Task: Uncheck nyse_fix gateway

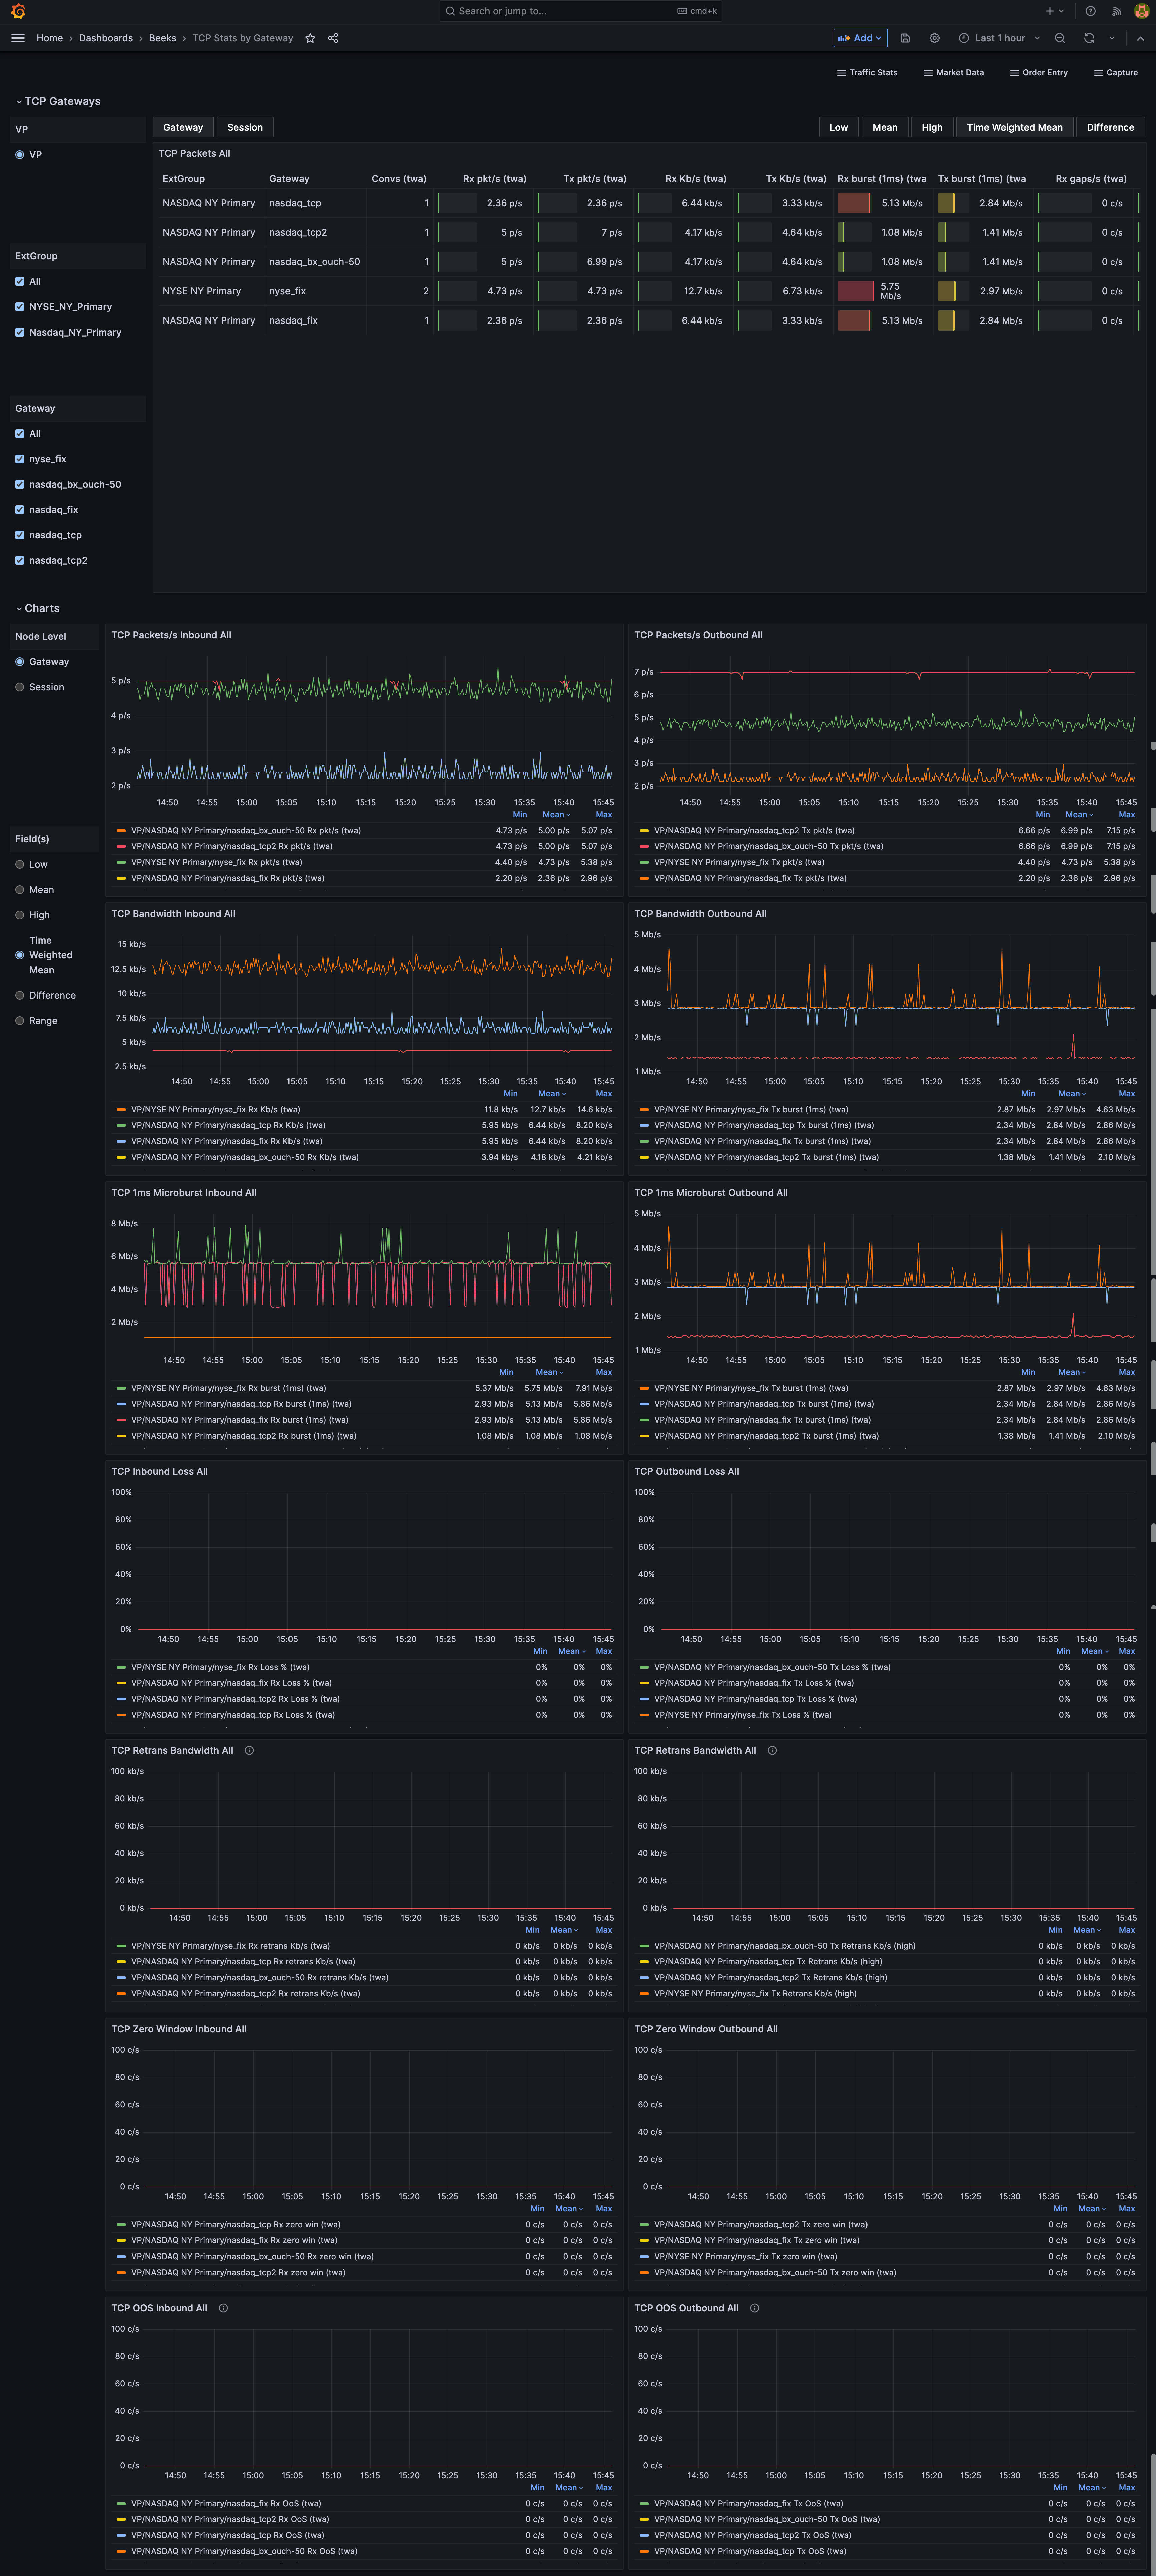Action: coord(20,459)
